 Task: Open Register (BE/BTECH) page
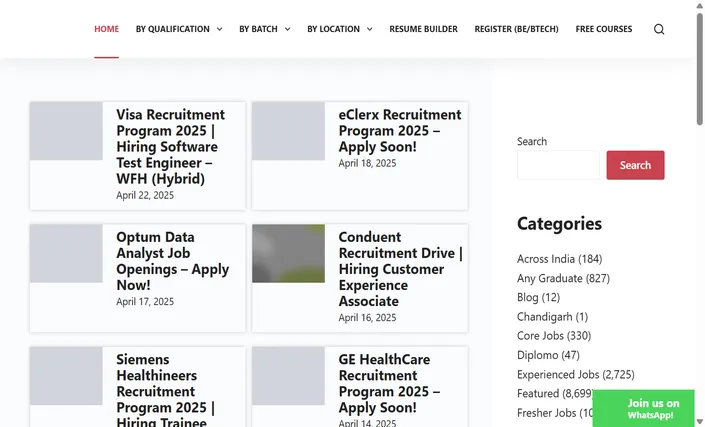tap(516, 29)
